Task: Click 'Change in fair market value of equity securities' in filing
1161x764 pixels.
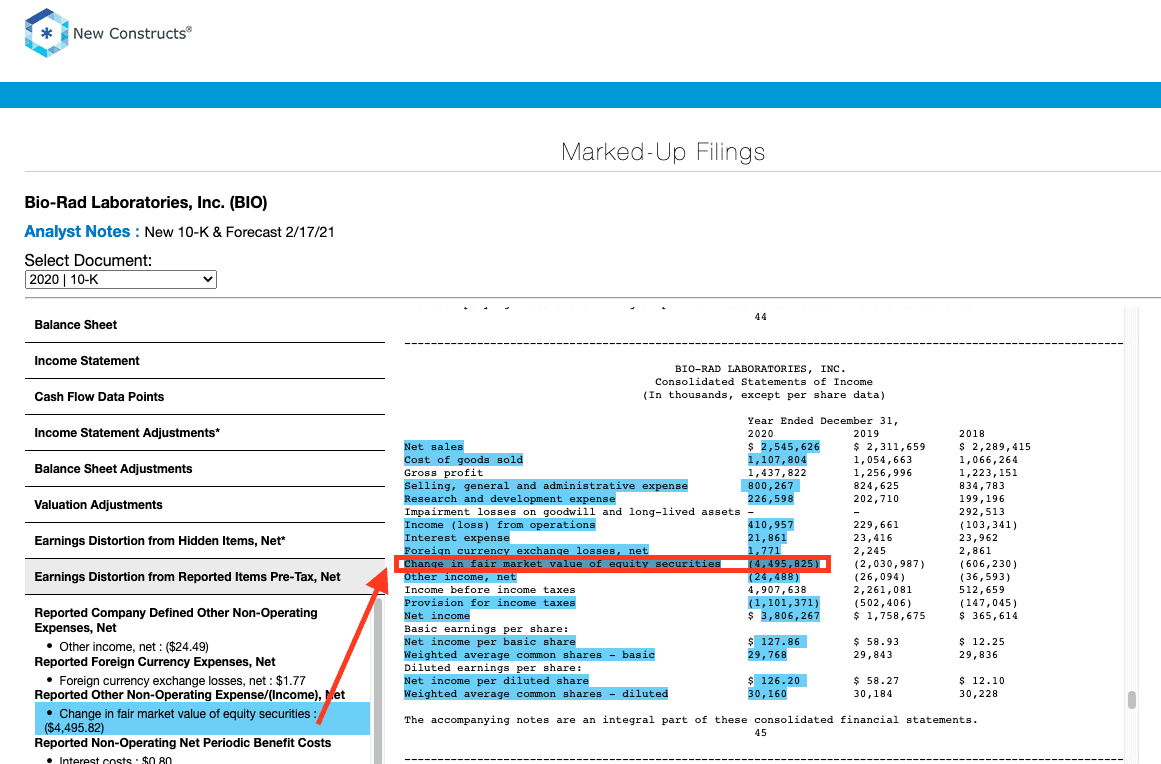Action: coord(562,564)
